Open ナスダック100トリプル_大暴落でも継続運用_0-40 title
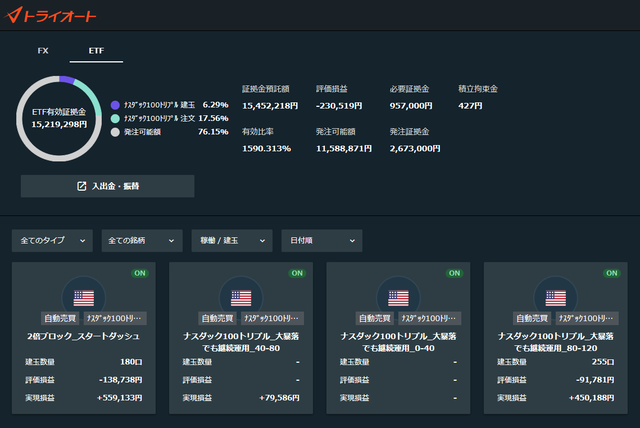Screen dimensions: 640x428 [x=398, y=342]
